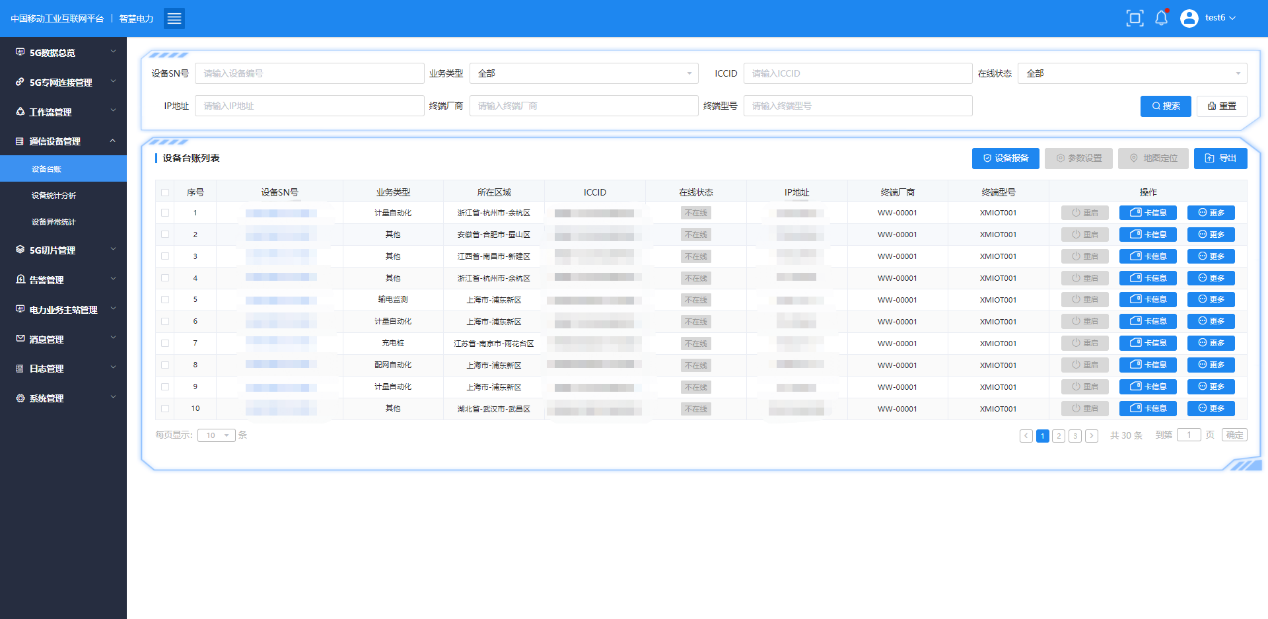Open the notification bell icon
The height and width of the screenshot is (619, 1268).
(x=1161, y=18)
